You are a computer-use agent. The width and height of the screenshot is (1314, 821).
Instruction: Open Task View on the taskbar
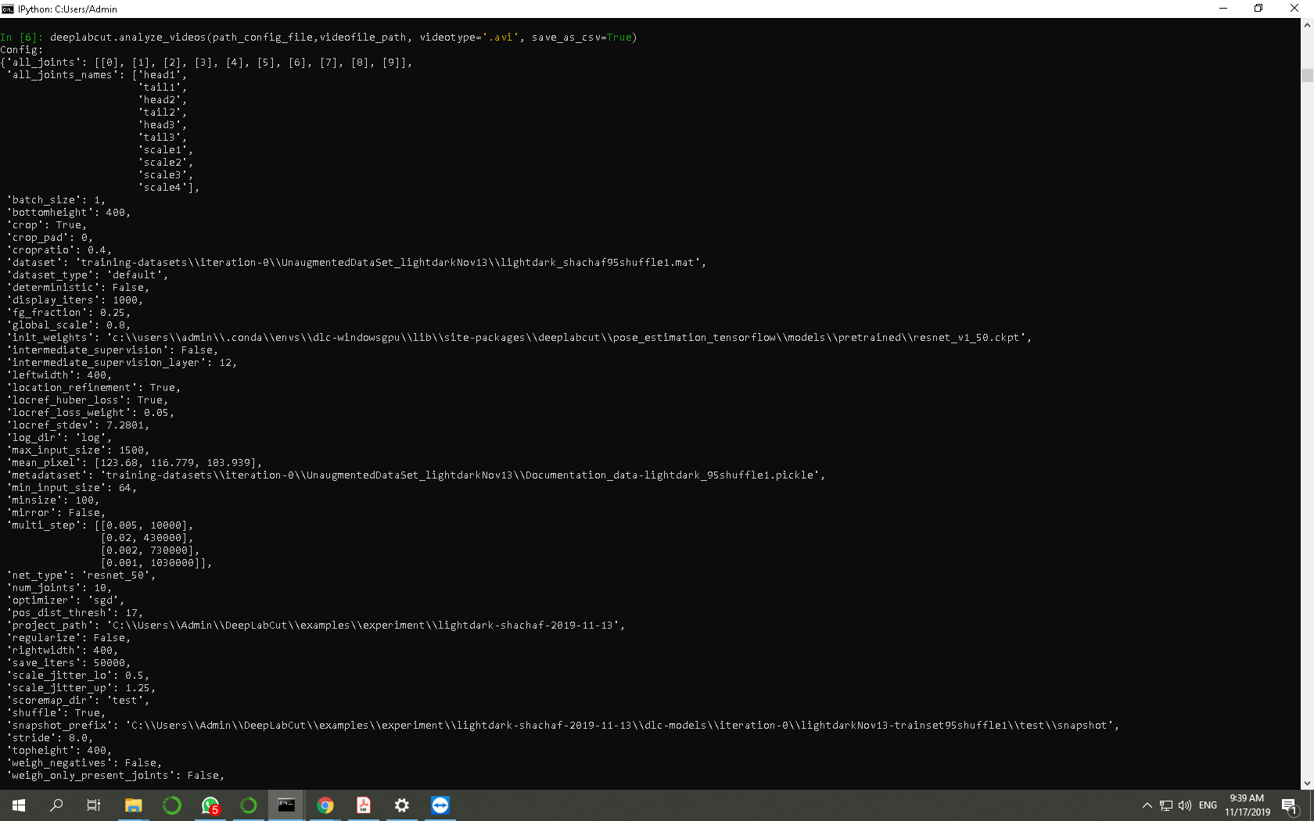(x=94, y=805)
